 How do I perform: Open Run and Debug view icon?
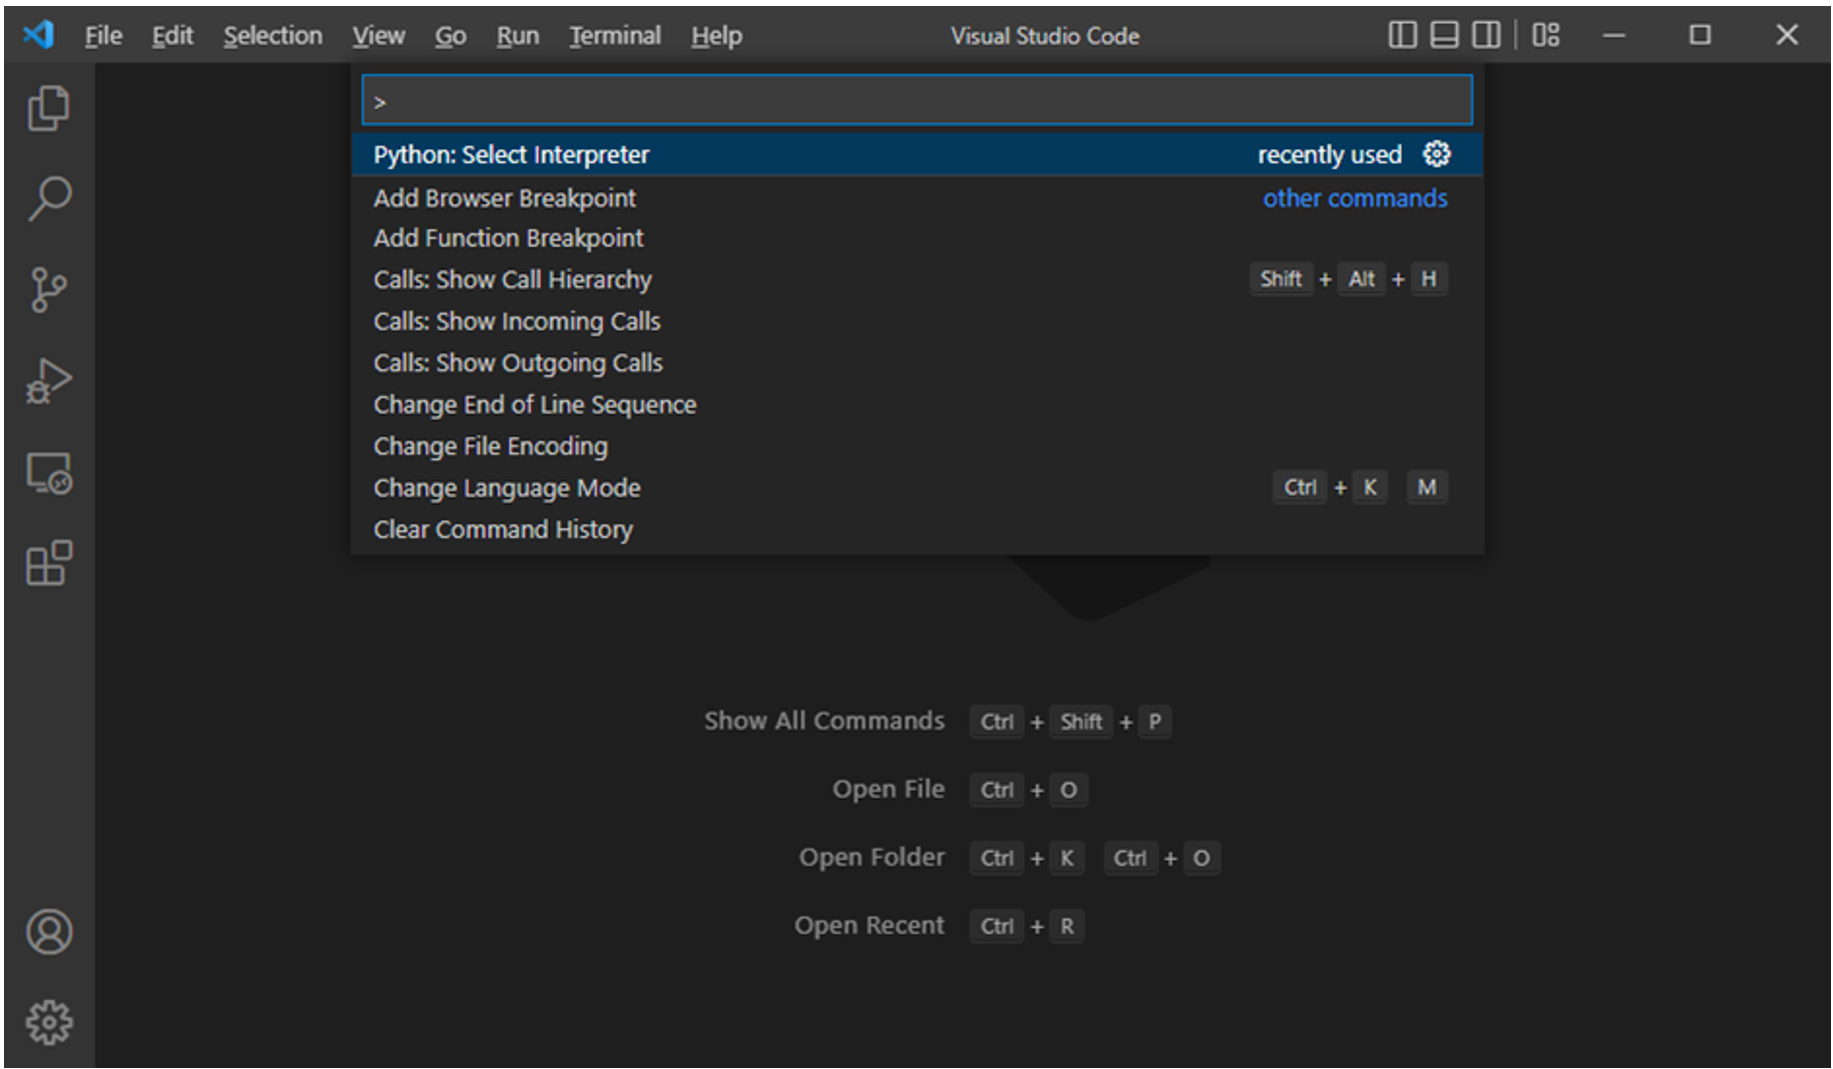48,381
